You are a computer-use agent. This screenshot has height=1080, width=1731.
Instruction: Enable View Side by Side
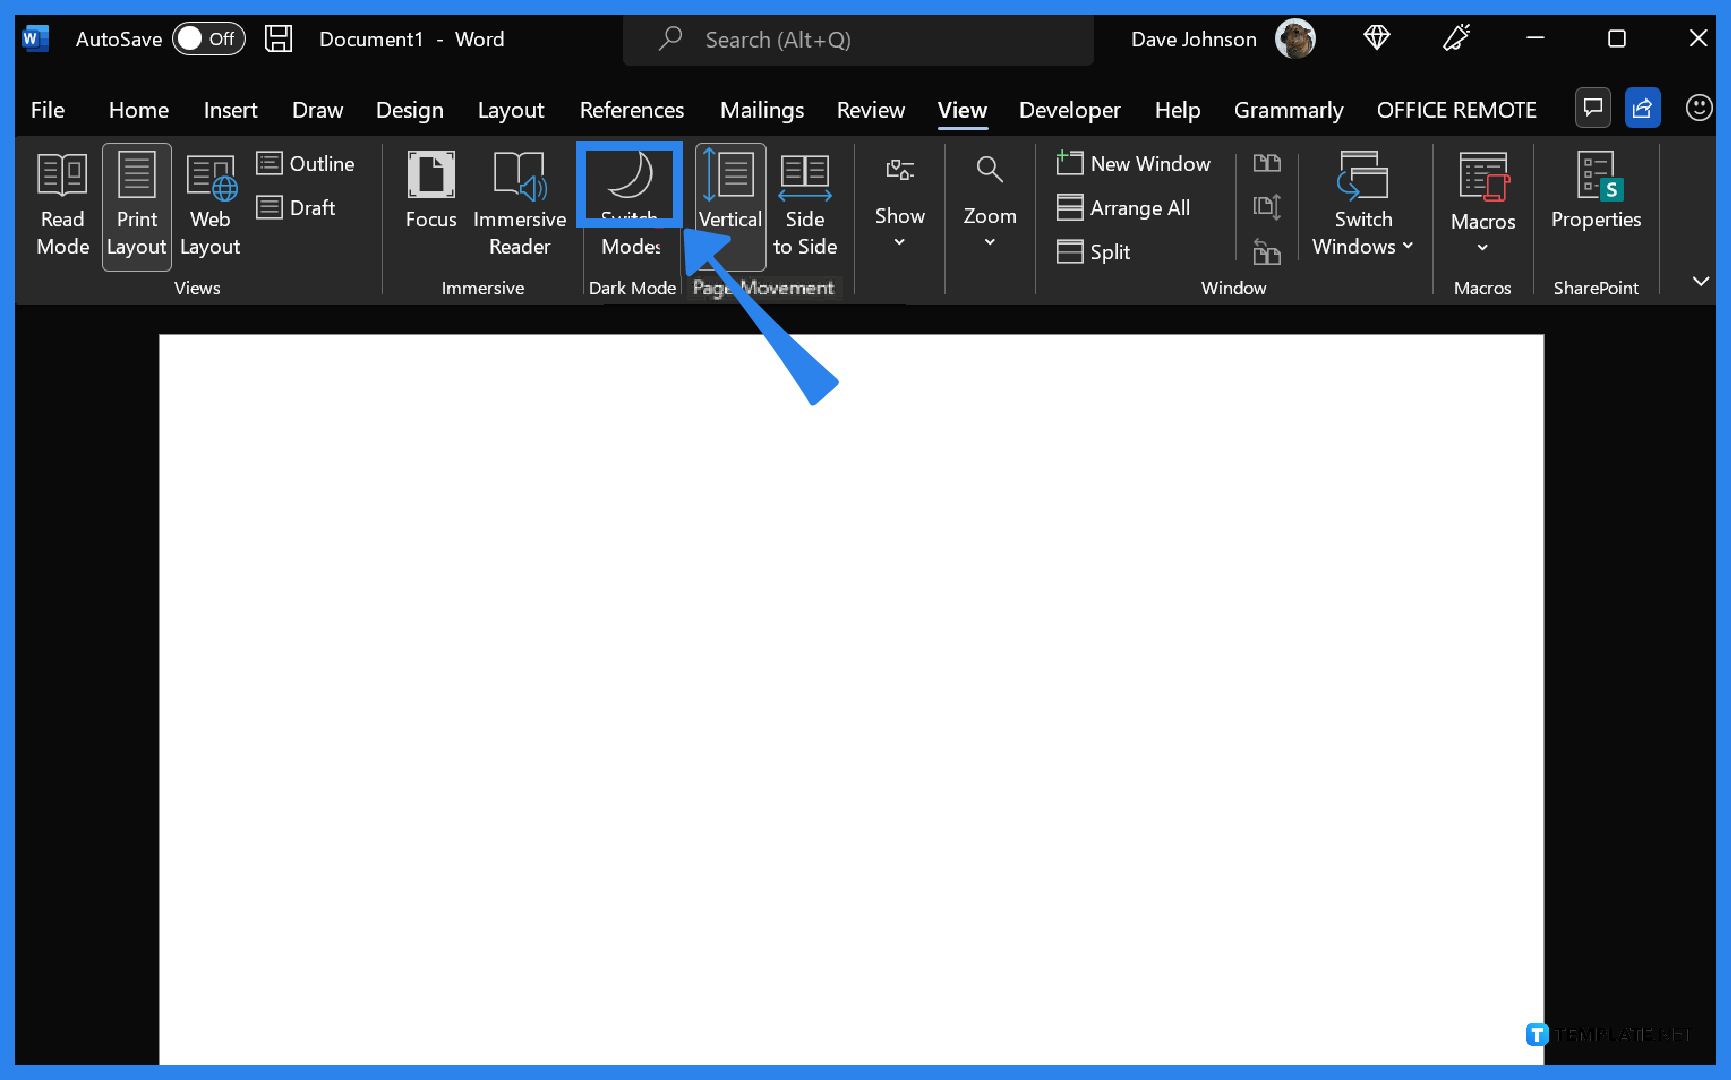coord(1267,163)
